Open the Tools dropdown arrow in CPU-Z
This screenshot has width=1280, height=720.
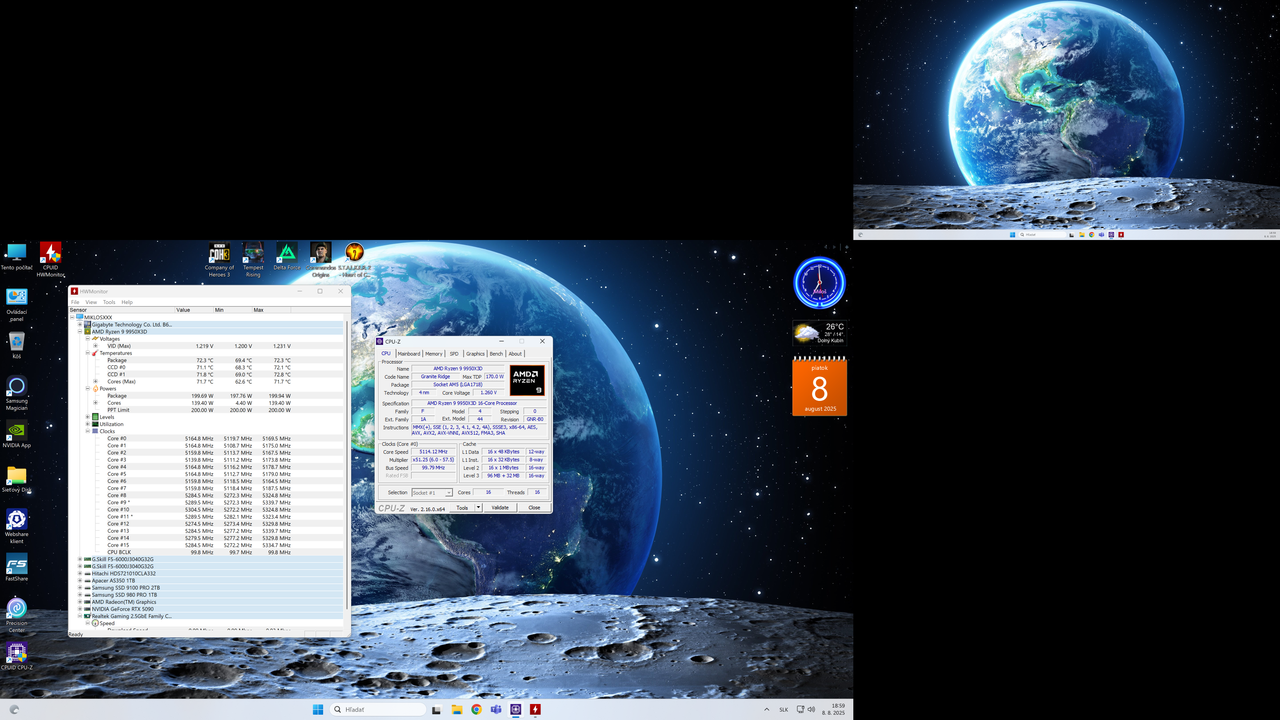478,508
